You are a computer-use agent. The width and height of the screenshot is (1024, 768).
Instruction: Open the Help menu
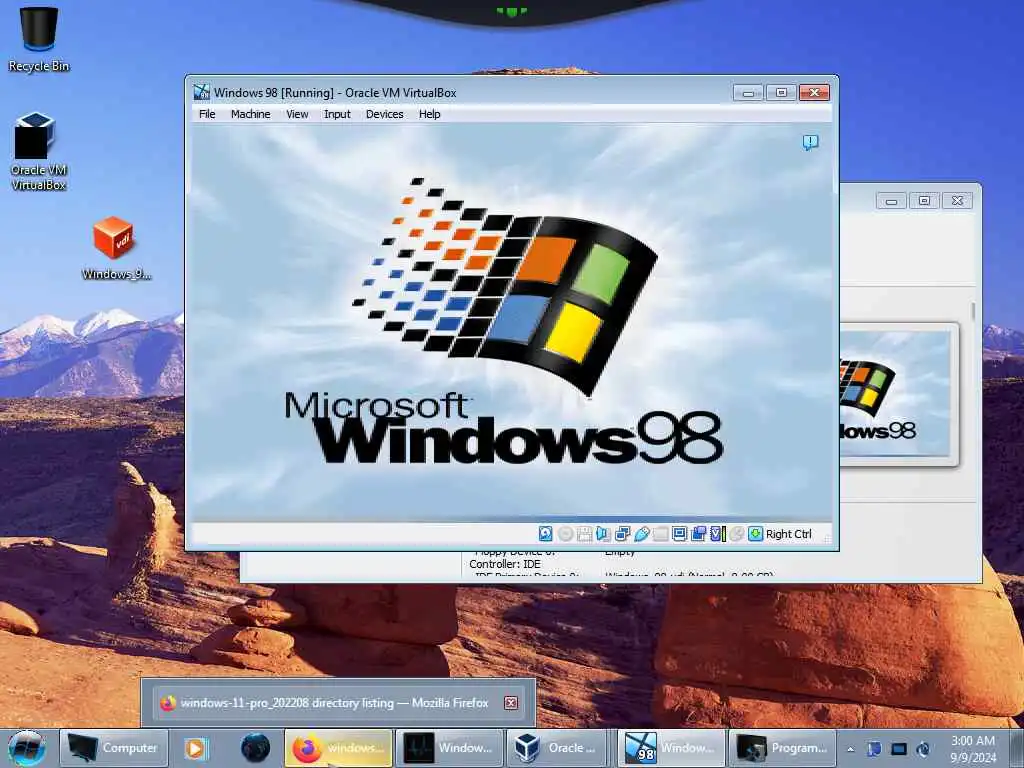(429, 114)
